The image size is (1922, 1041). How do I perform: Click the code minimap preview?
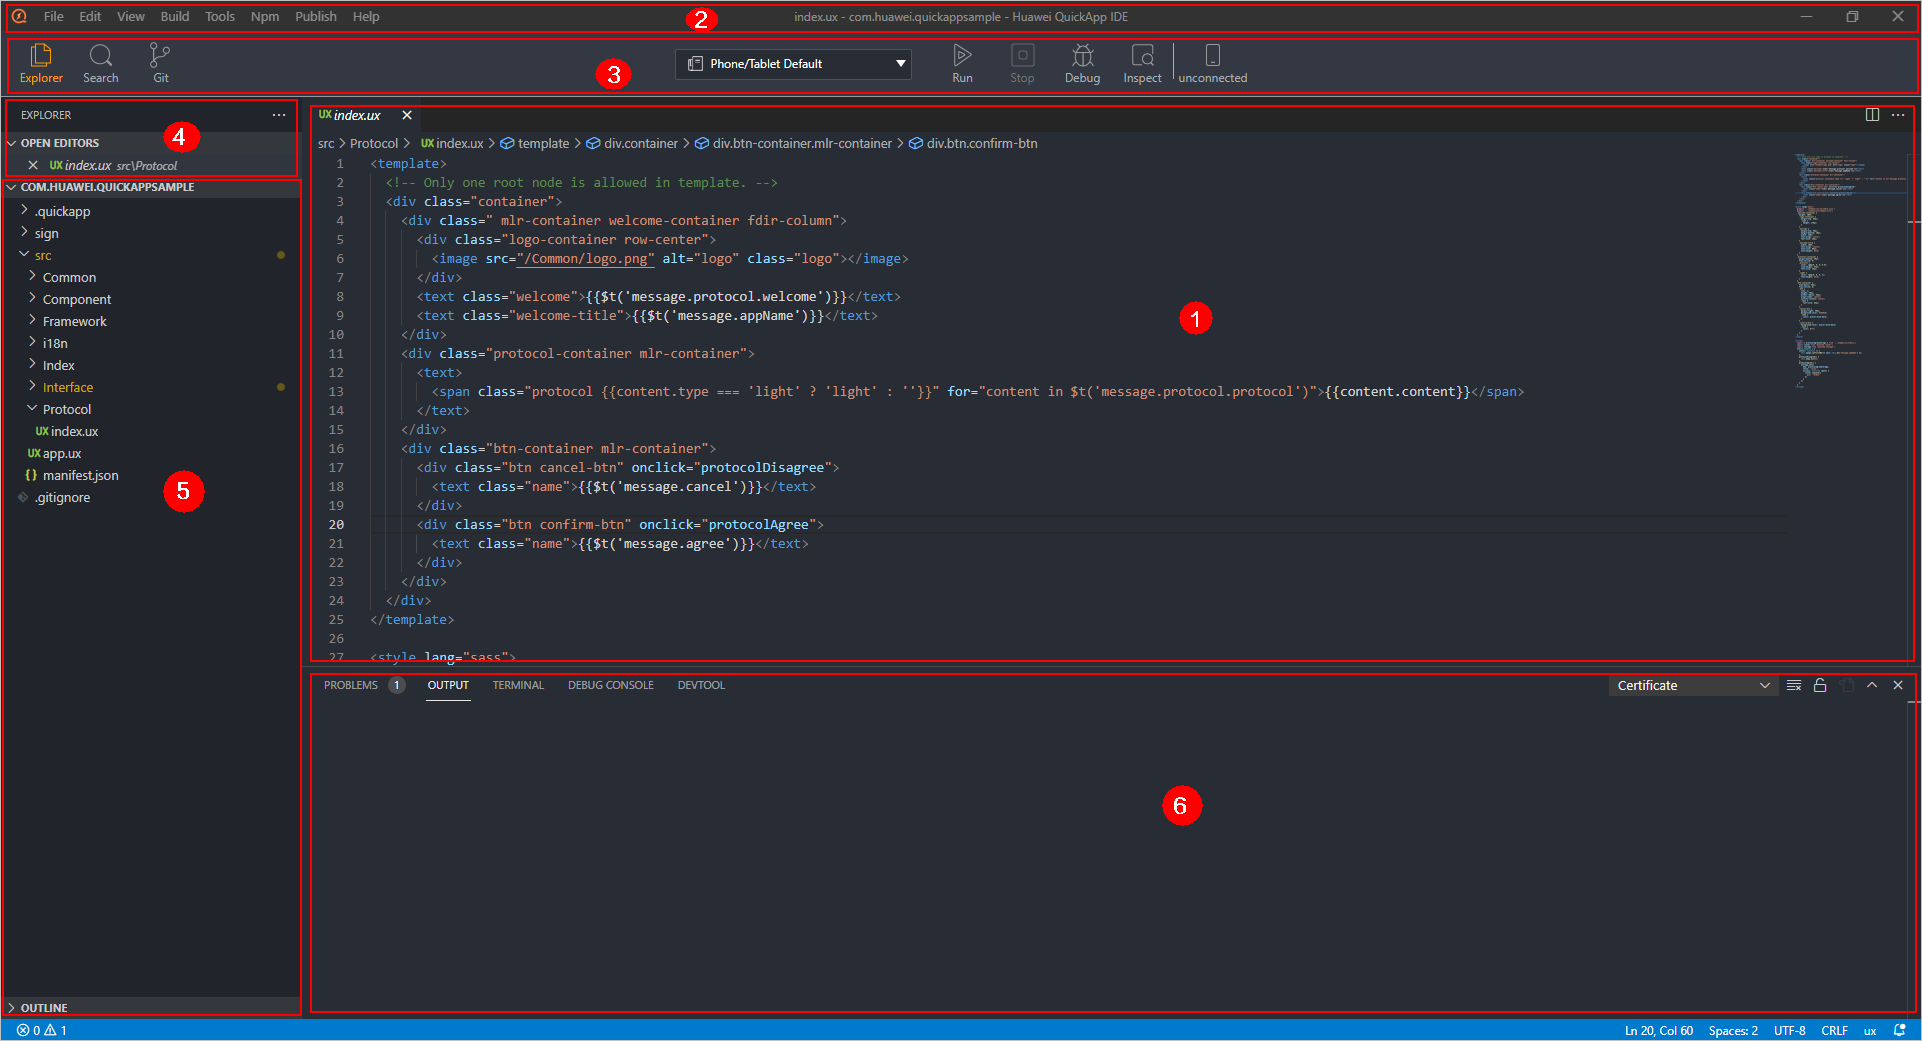click(1850, 270)
